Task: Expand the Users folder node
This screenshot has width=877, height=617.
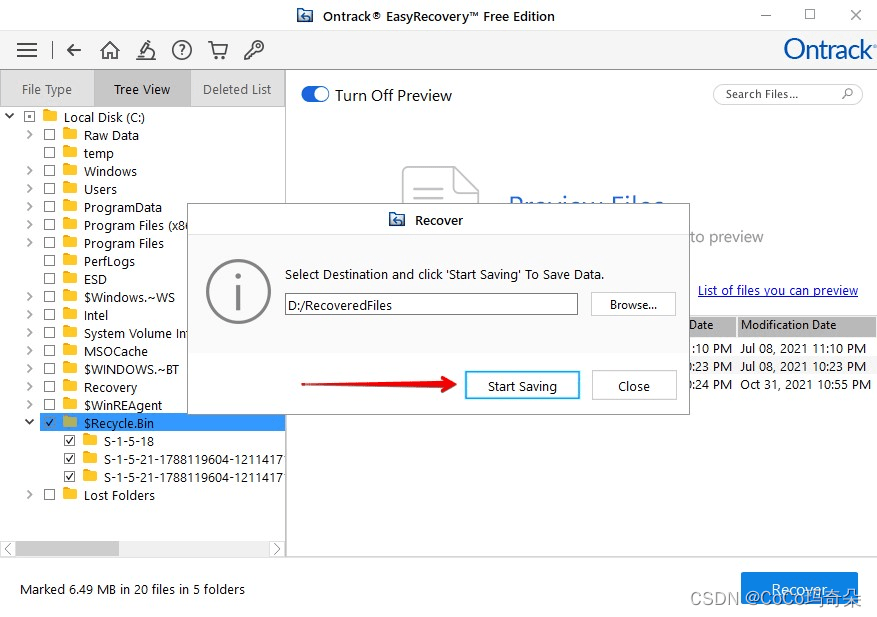Action: (30, 190)
